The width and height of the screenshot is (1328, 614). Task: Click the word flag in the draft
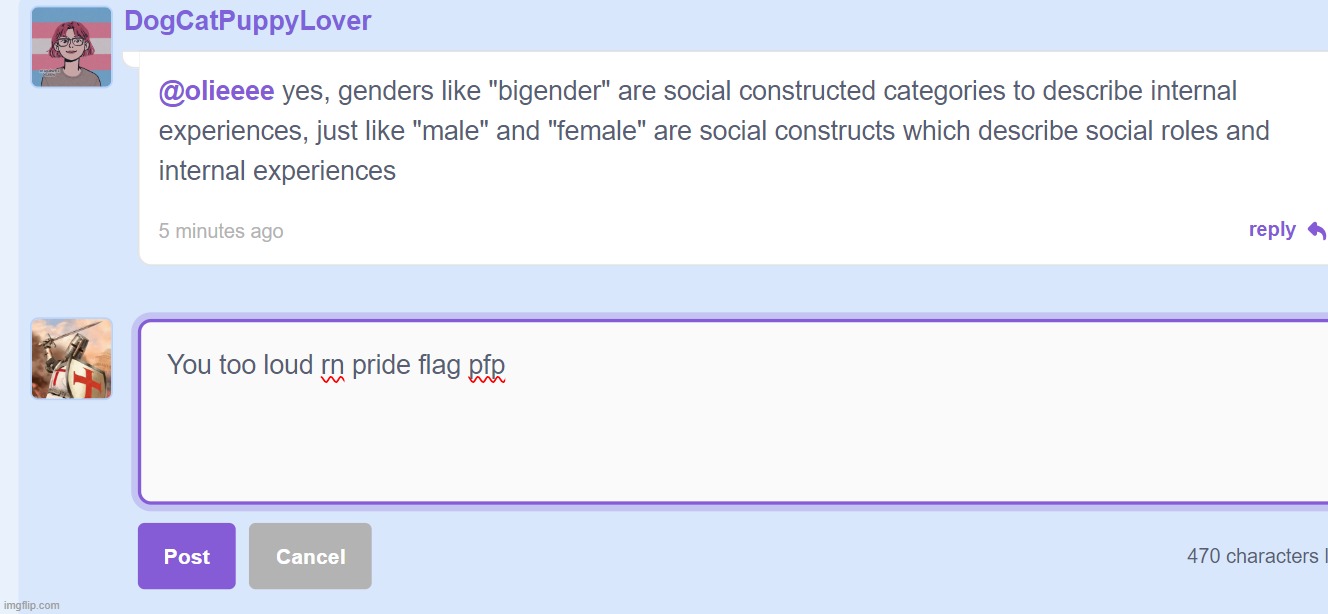point(439,366)
